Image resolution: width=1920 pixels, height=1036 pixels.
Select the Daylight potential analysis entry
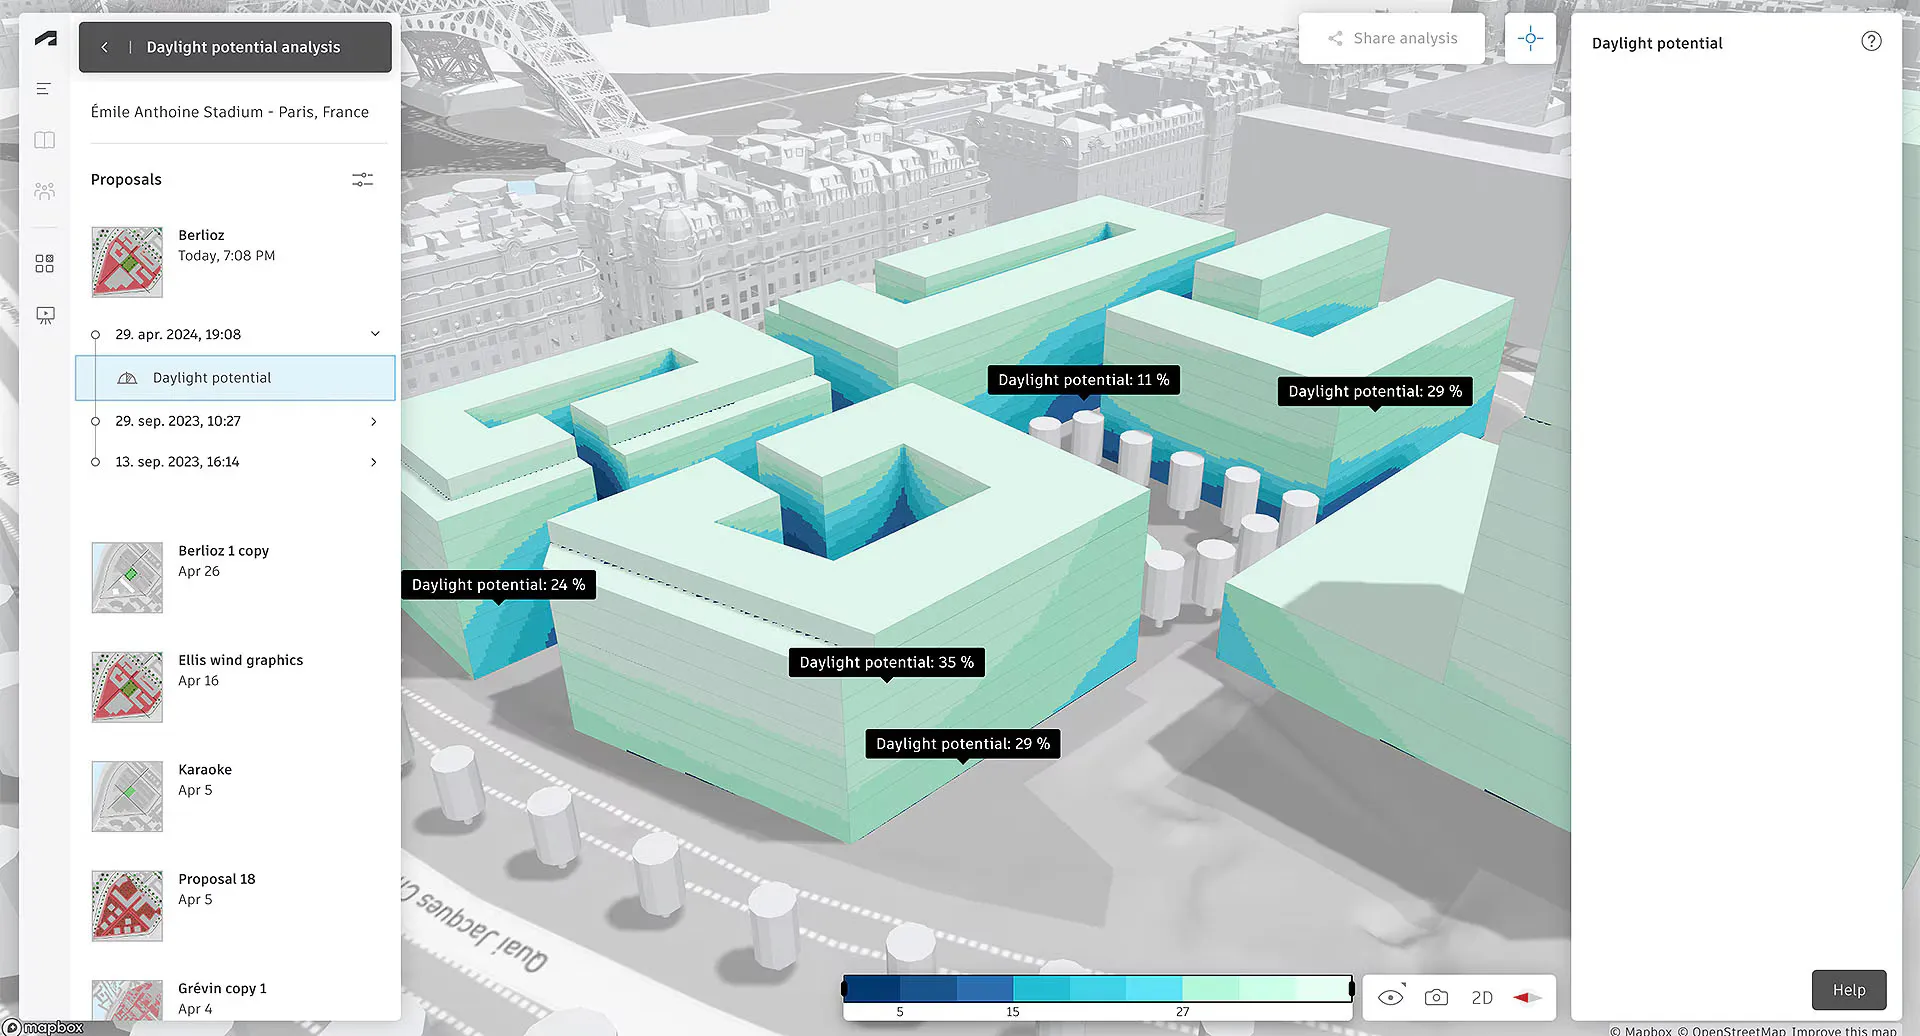tap(235, 378)
